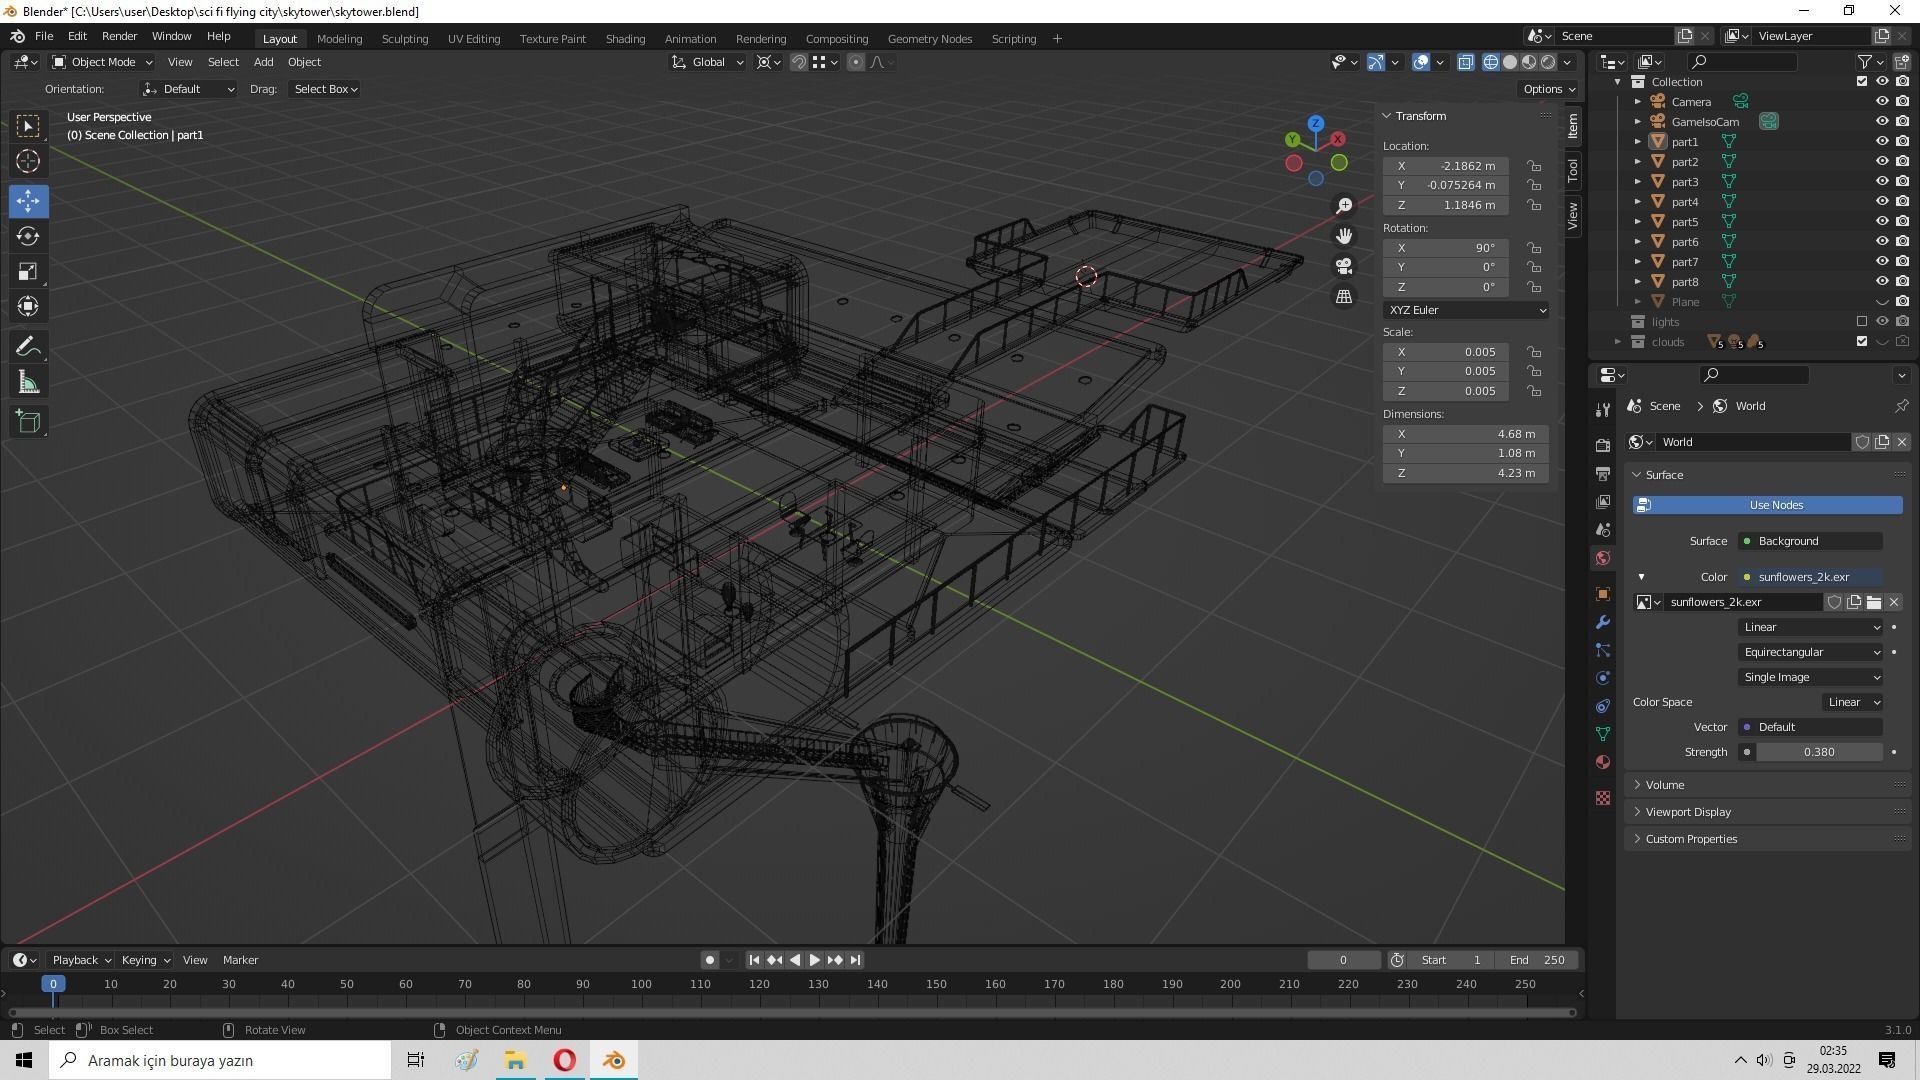Viewport: 1920px width, 1080px height.
Task: Switch perspective/orthographic grid icon
Action: pyautogui.click(x=1344, y=297)
